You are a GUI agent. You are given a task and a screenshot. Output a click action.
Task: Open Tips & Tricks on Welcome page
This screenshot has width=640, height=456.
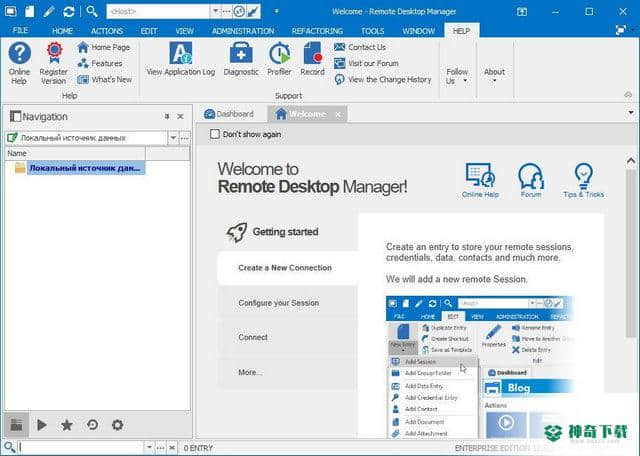583,180
